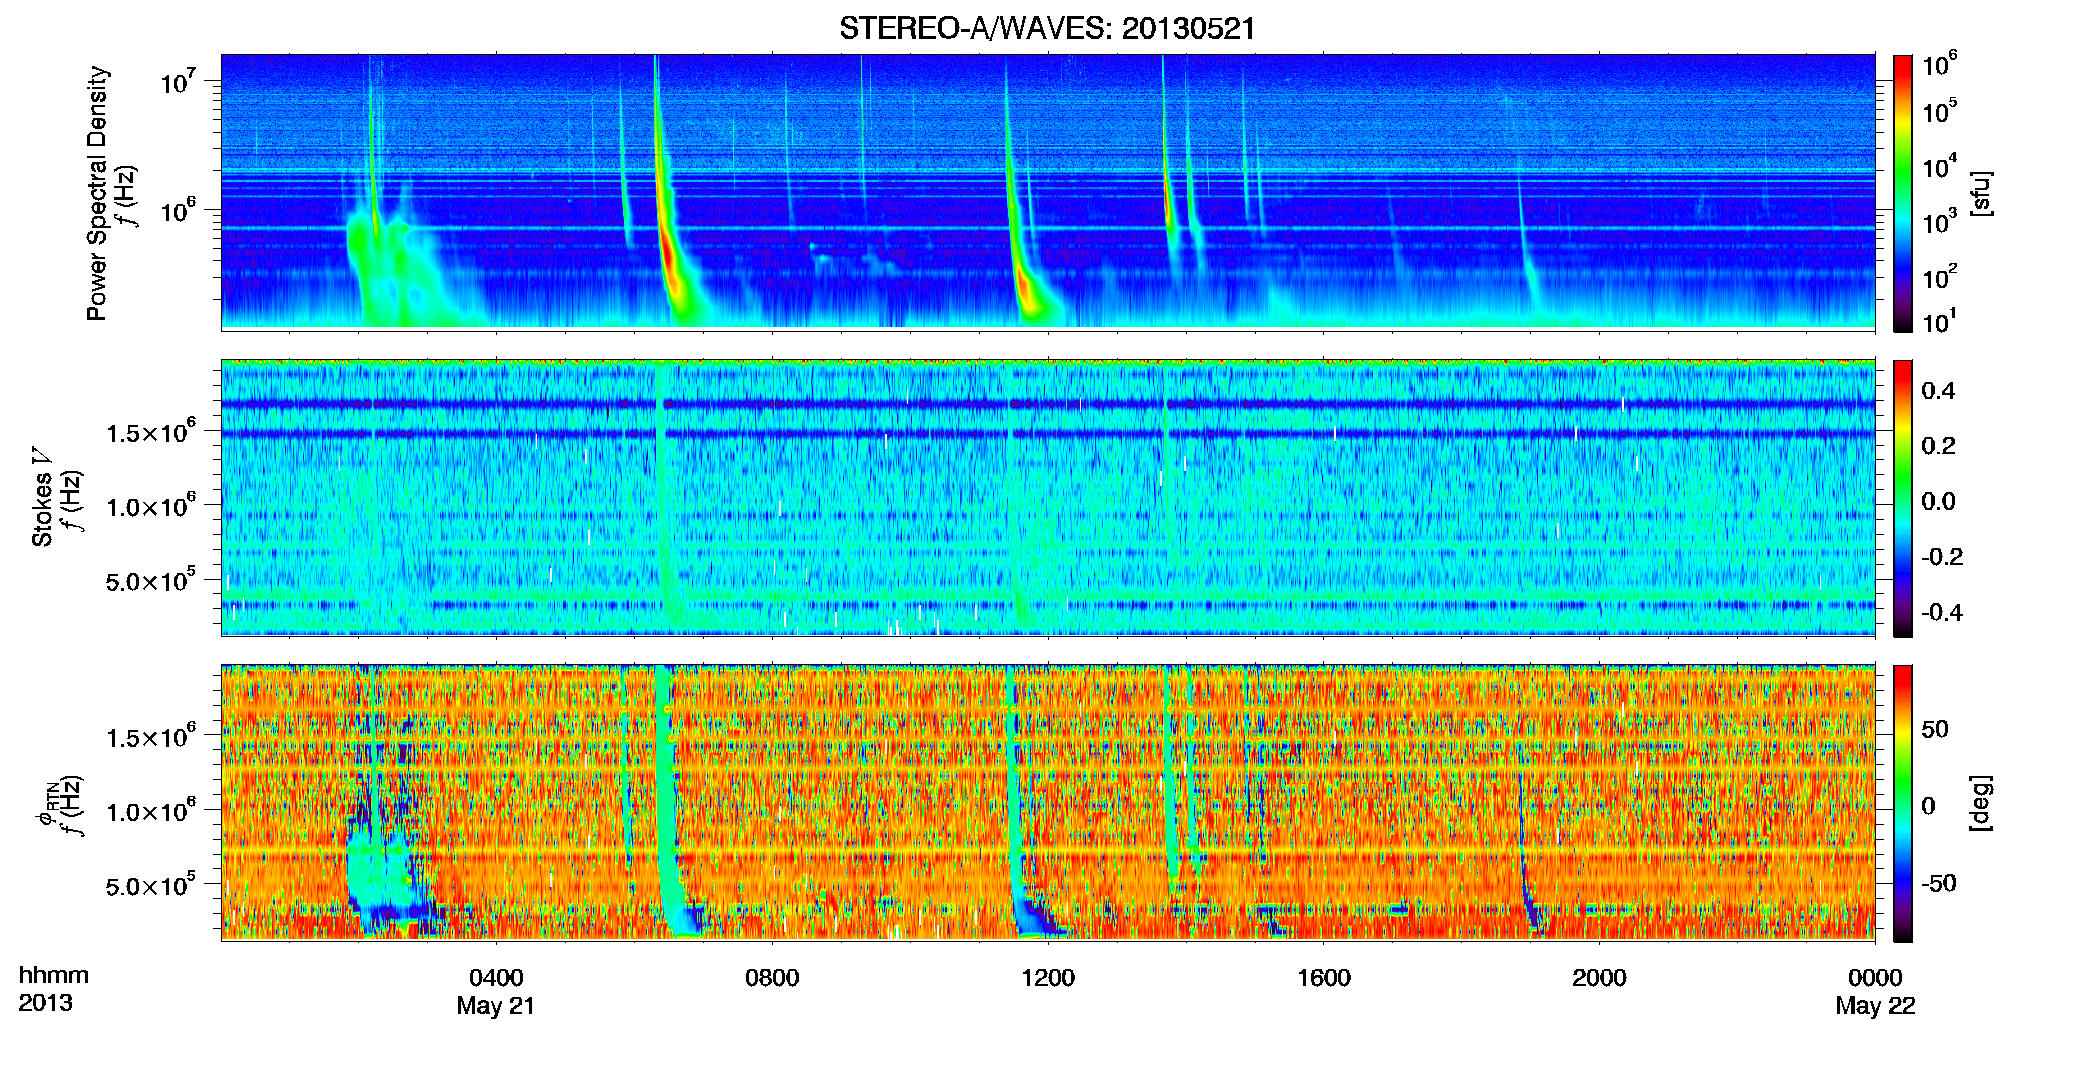Click the 10^7 frequency tick in top panel
The image size is (2096, 1080).
coord(177,80)
